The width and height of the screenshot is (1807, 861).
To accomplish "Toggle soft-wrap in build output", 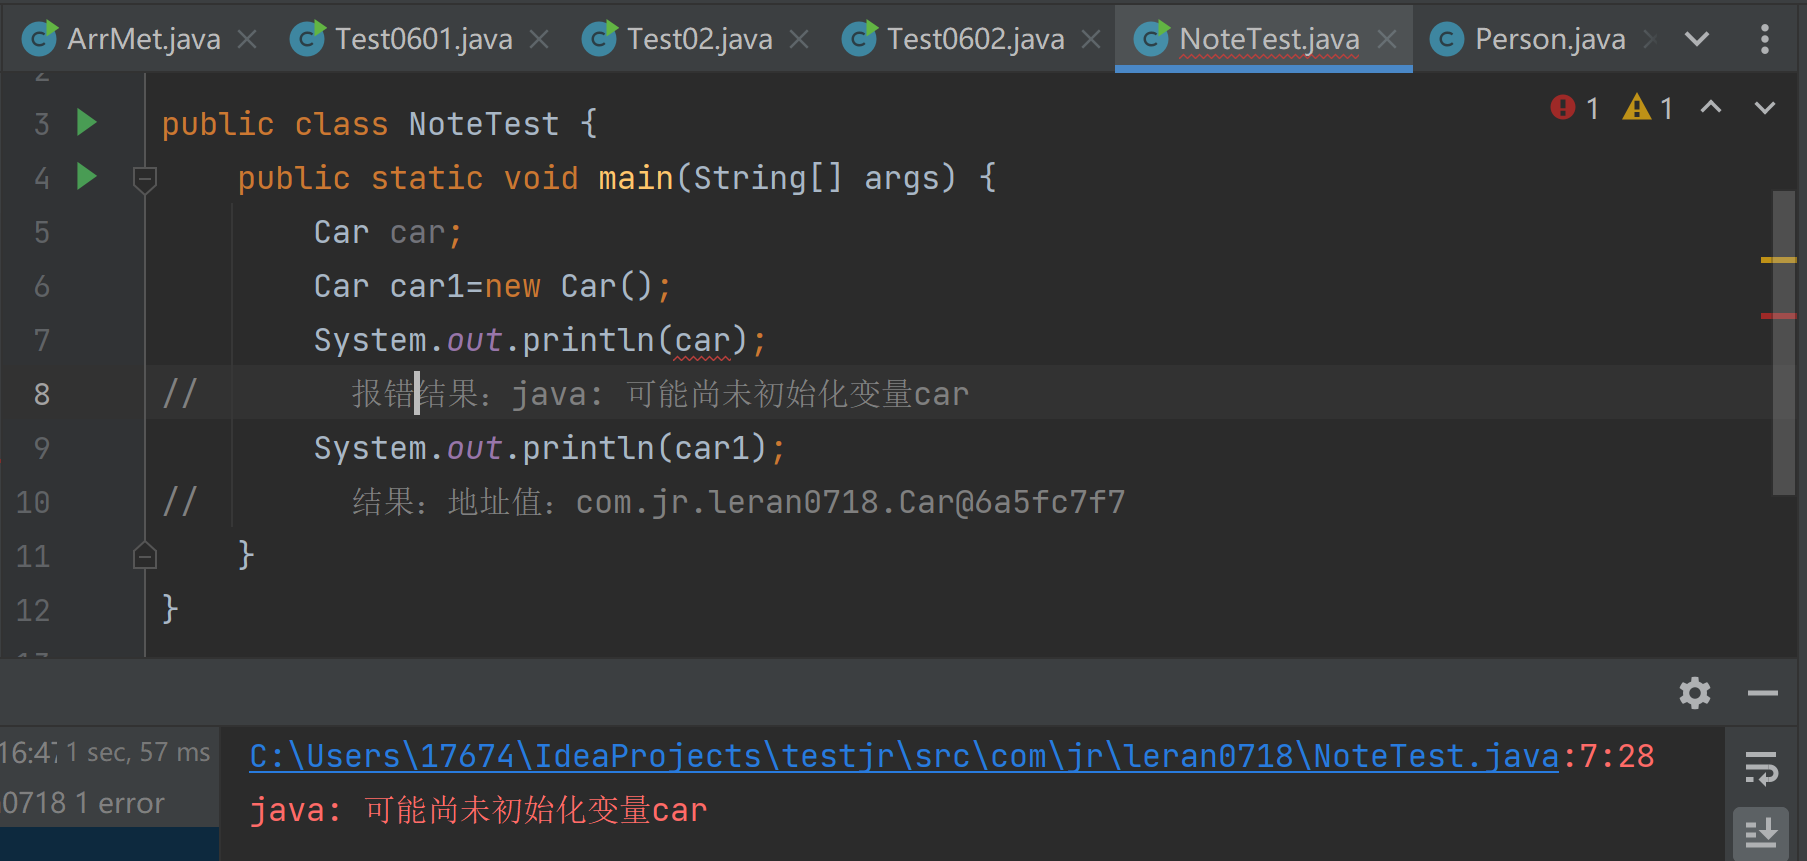I will pyautogui.click(x=1761, y=768).
